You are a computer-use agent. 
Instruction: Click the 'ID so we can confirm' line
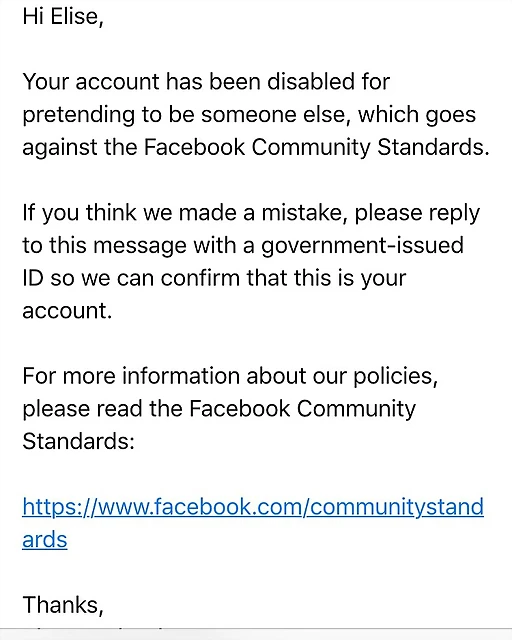pyautogui.click(x=214, y=278)
